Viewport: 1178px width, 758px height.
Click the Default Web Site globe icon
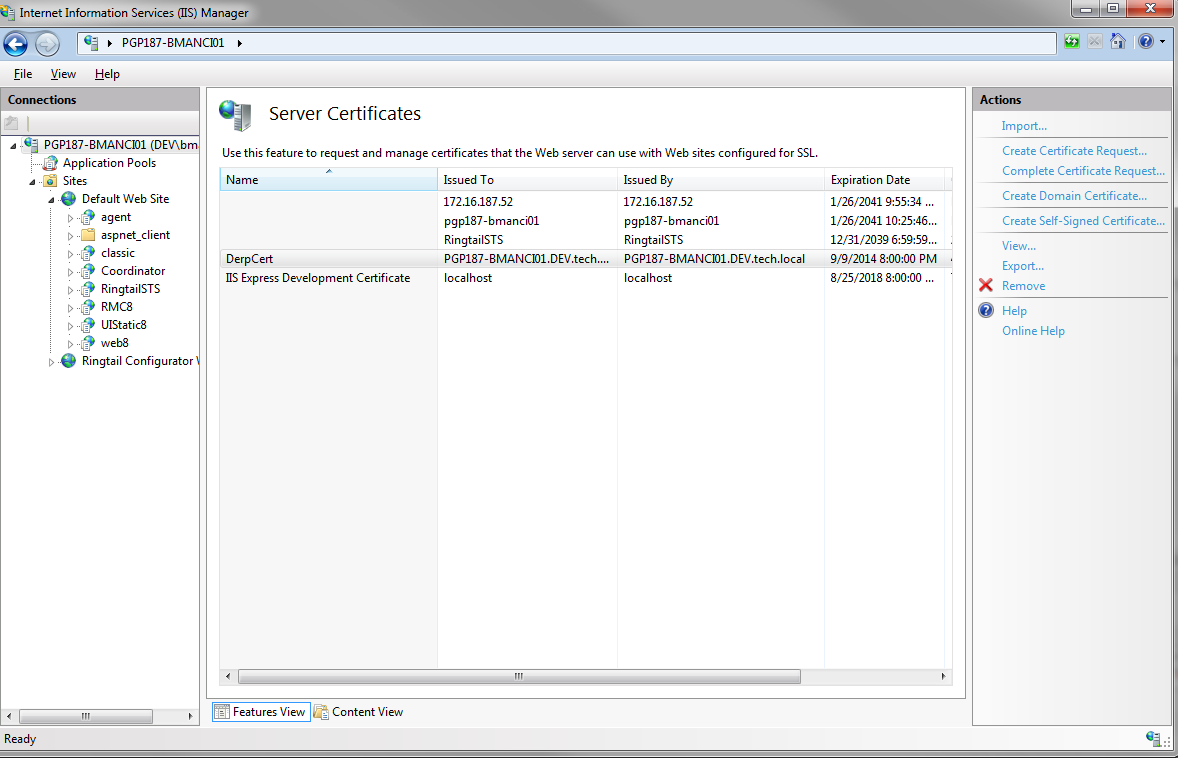pos(69,199)
